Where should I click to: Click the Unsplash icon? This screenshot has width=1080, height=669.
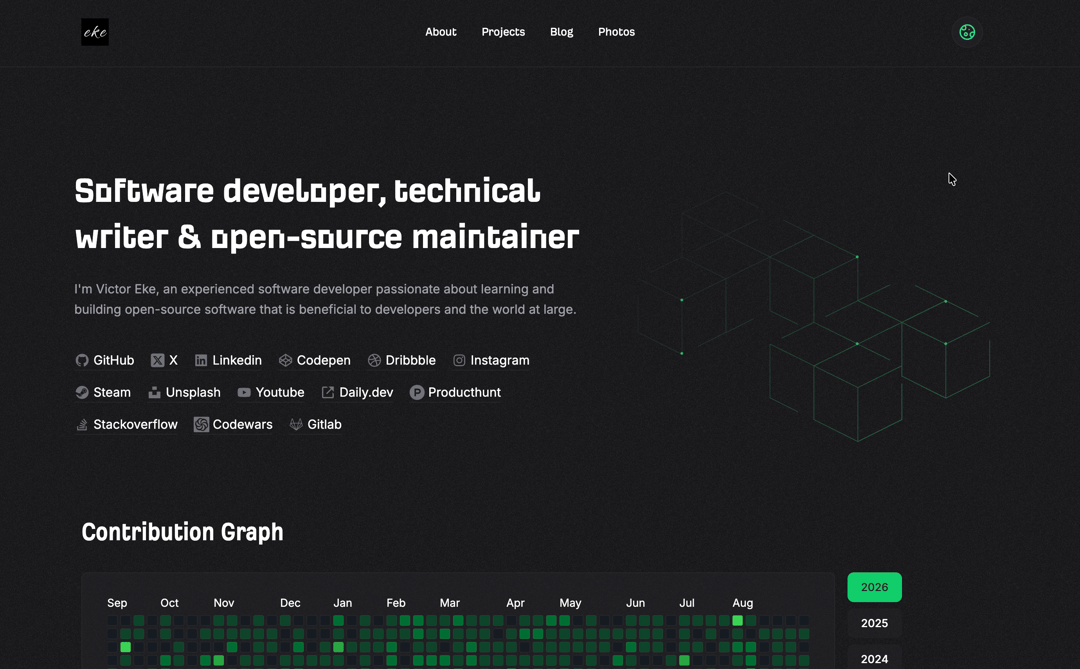[154, 392]
